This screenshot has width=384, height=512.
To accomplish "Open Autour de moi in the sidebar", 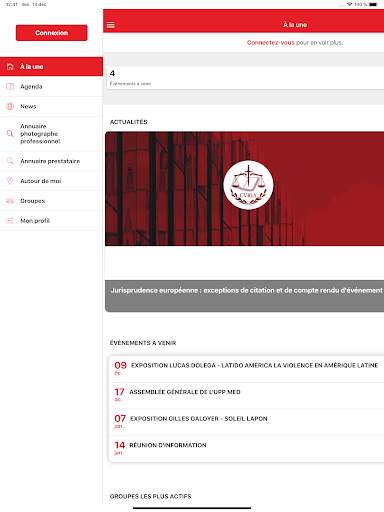I will 51,181.
